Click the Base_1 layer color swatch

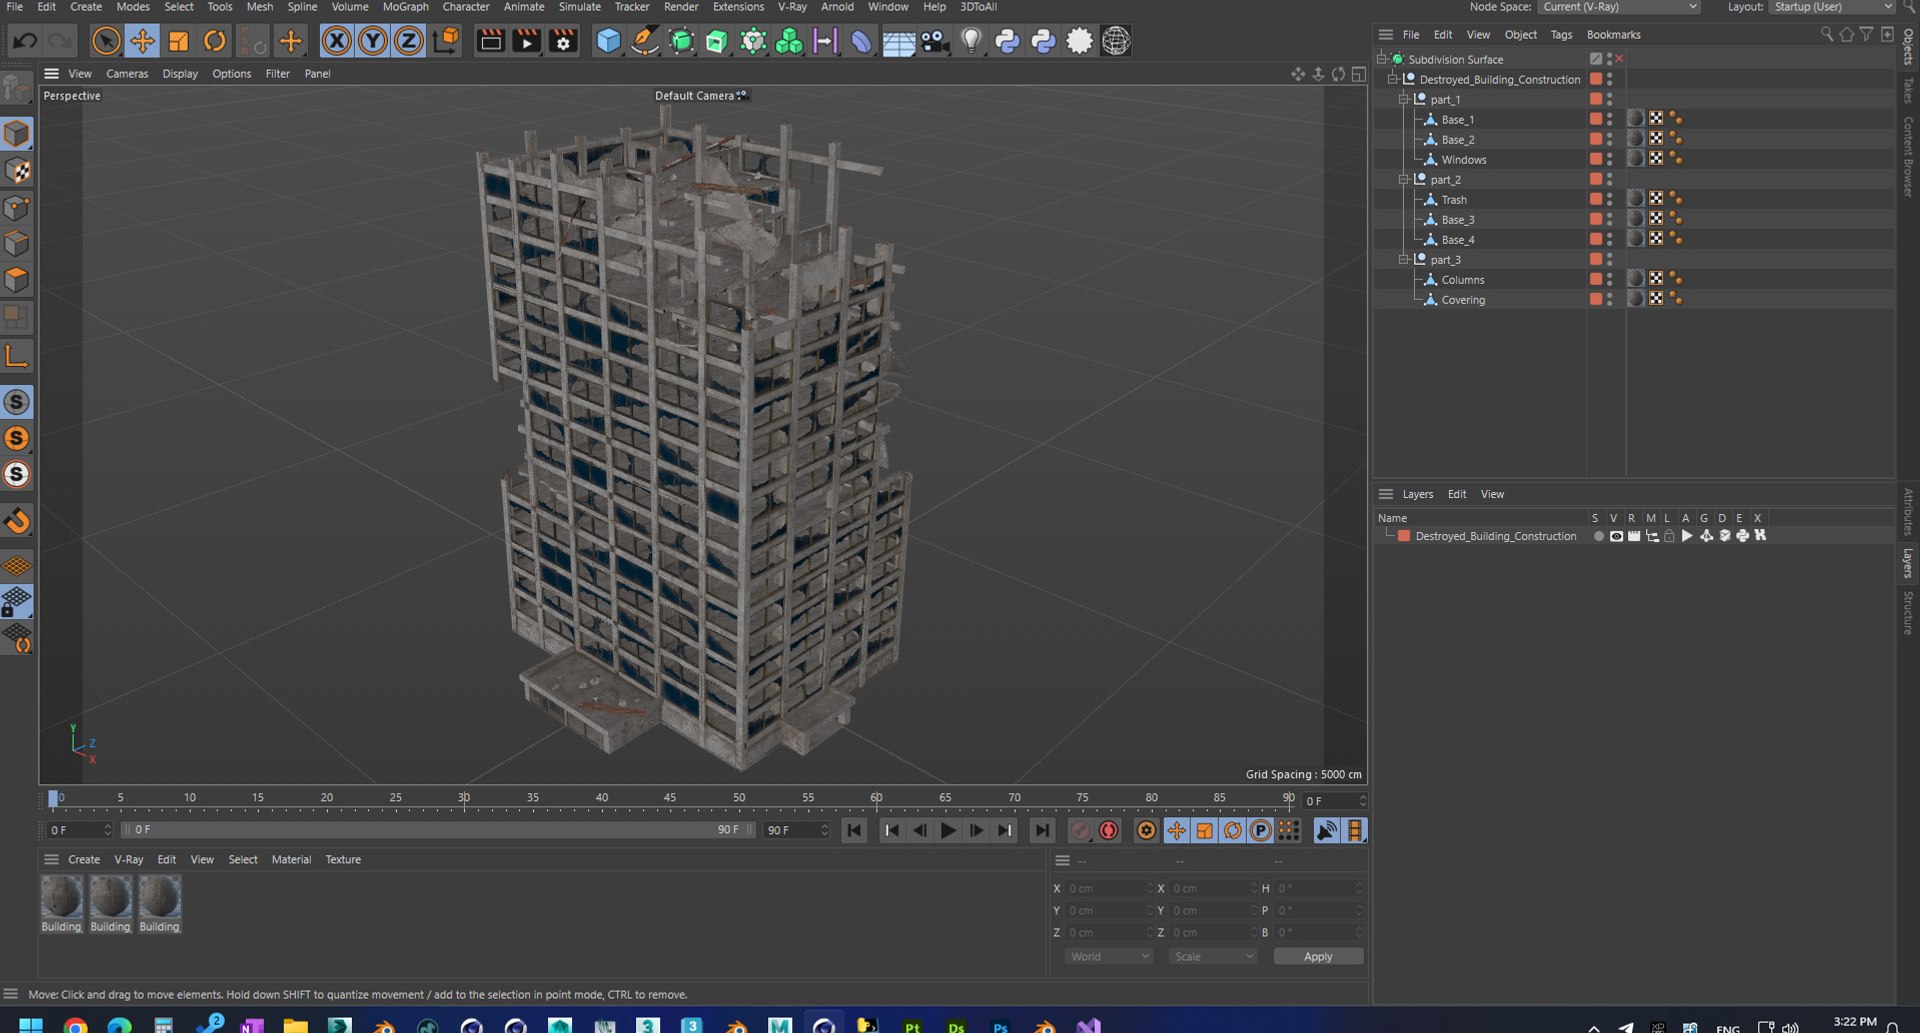1596,119
